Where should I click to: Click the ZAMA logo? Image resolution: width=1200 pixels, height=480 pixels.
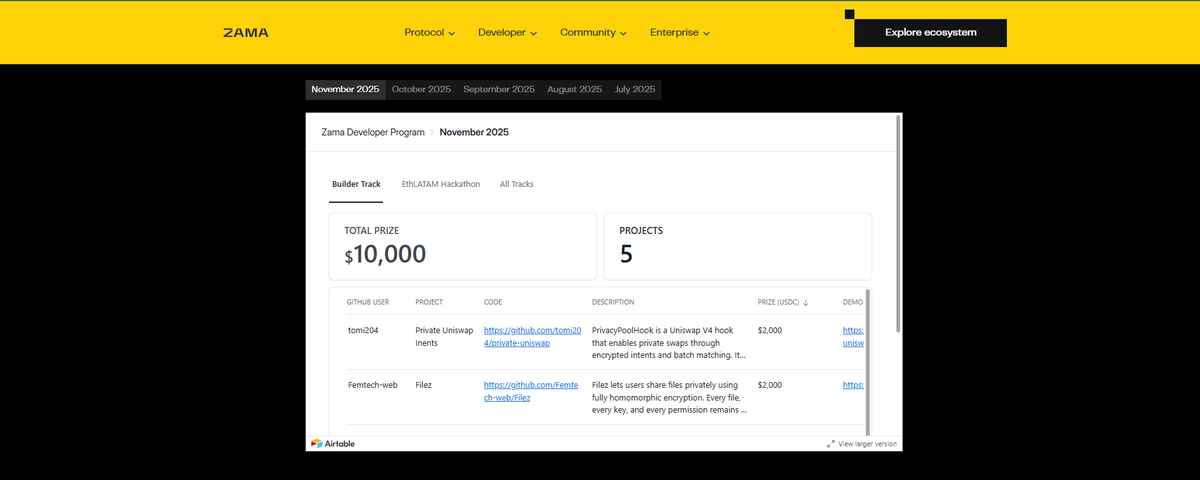pyautogui.click(x=246, y=33)
